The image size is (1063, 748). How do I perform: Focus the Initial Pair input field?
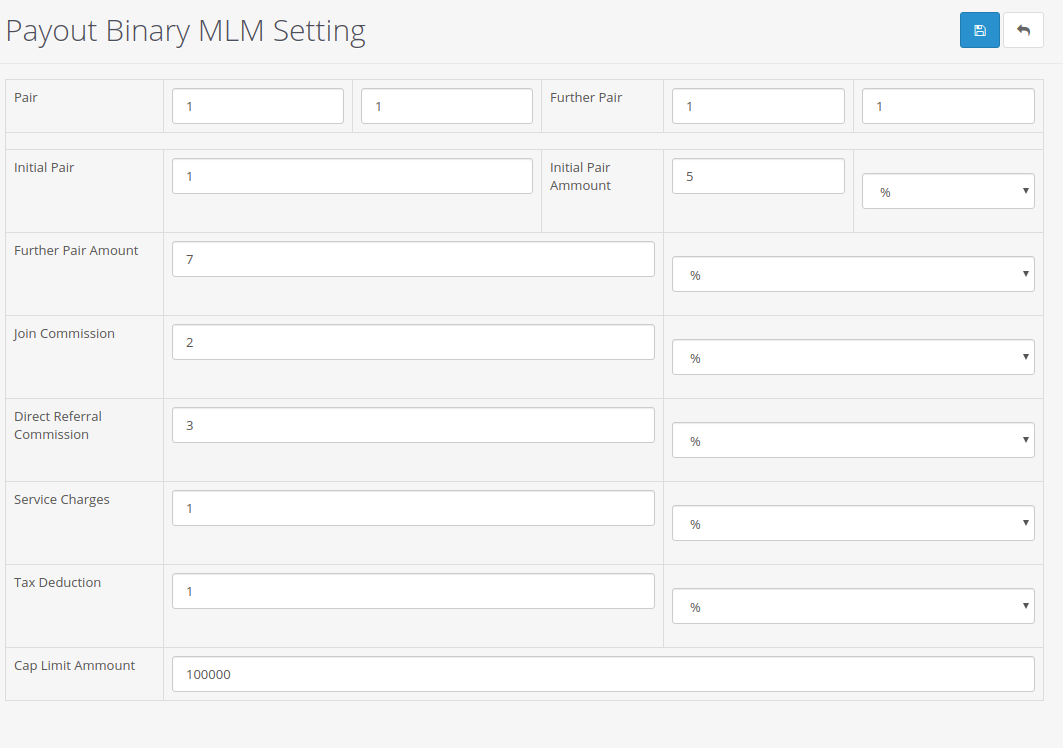[352, 176]
